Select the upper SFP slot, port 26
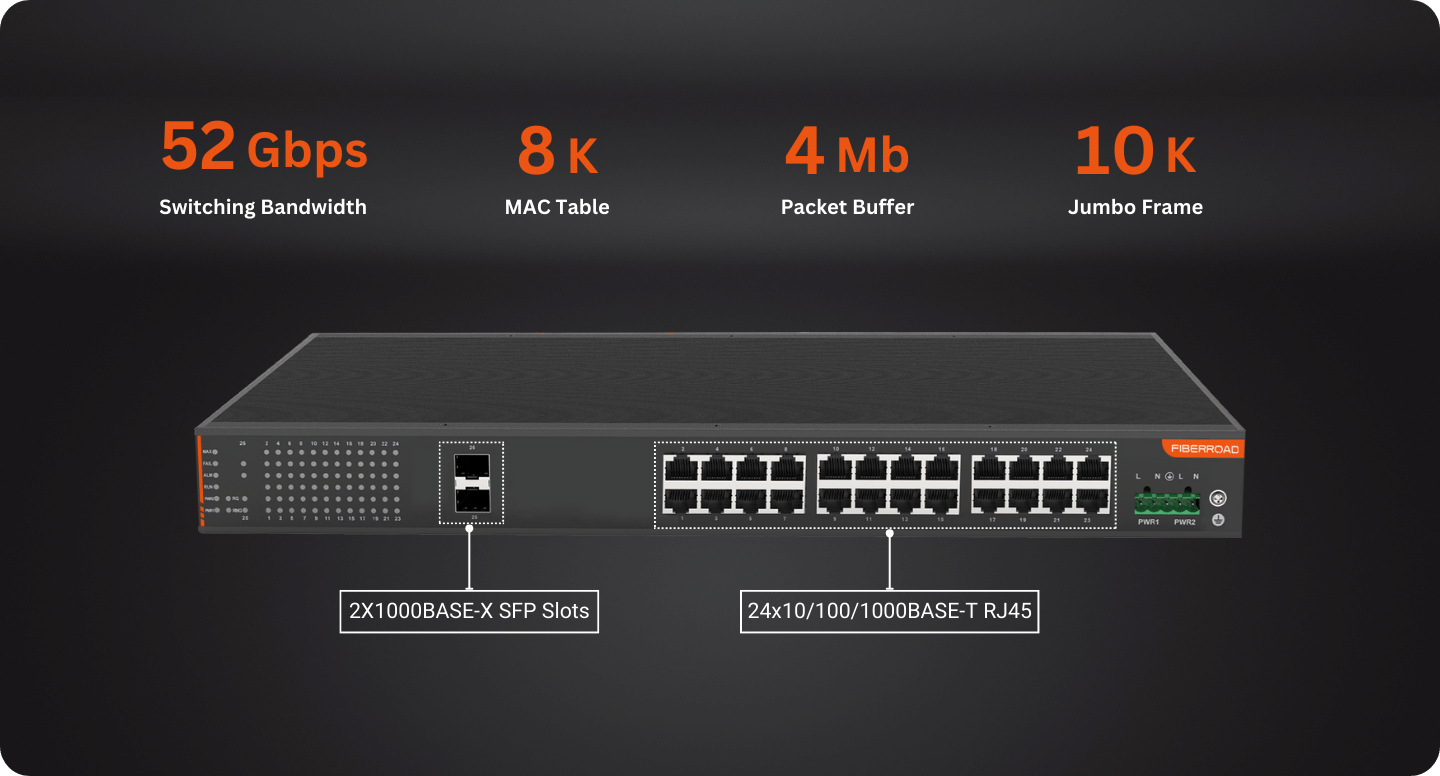The image size is (1440, 776). click(472, 467)
